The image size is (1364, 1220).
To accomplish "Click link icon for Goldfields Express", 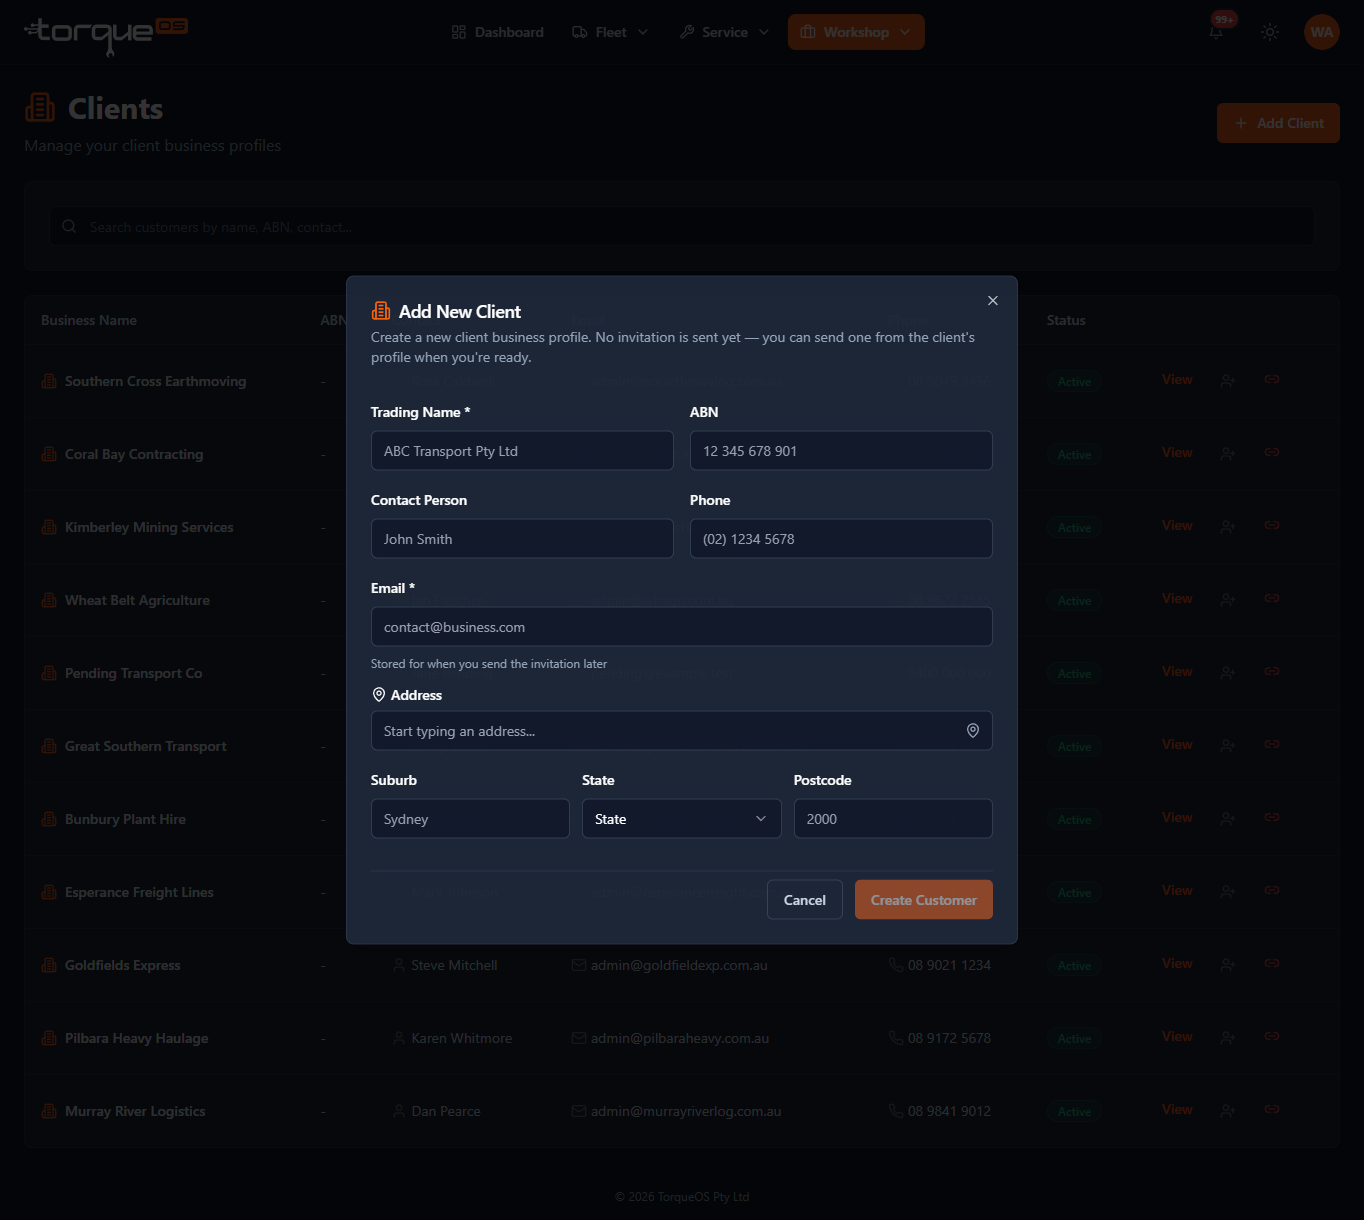I will click(1272, 963).
